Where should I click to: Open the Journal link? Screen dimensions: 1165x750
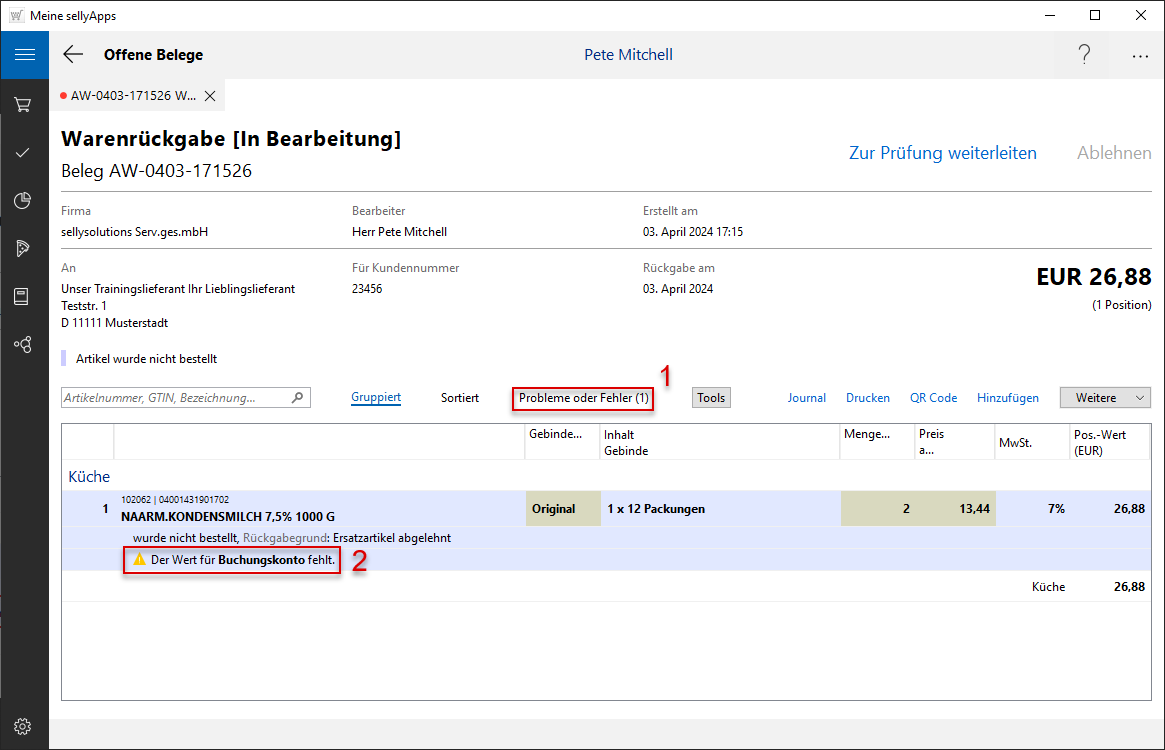(x=806, y=398)
